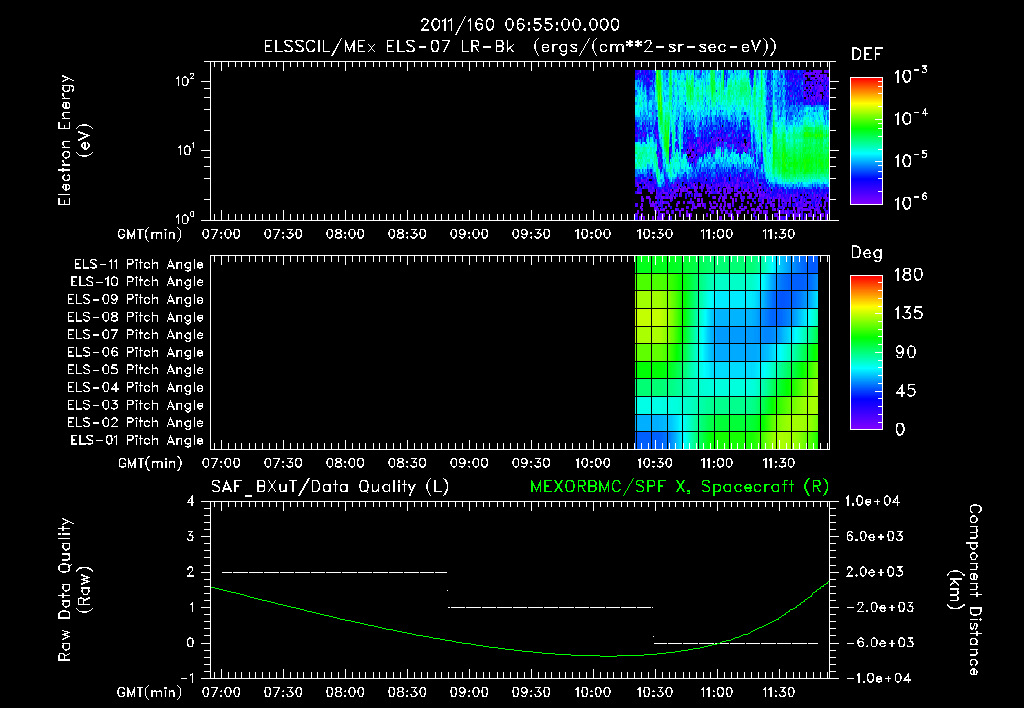The height and width of the screenshot is (708, 1024).
Task: Select 11:00 tick under the pitch angle panel
Action: [x=716, y=464]
